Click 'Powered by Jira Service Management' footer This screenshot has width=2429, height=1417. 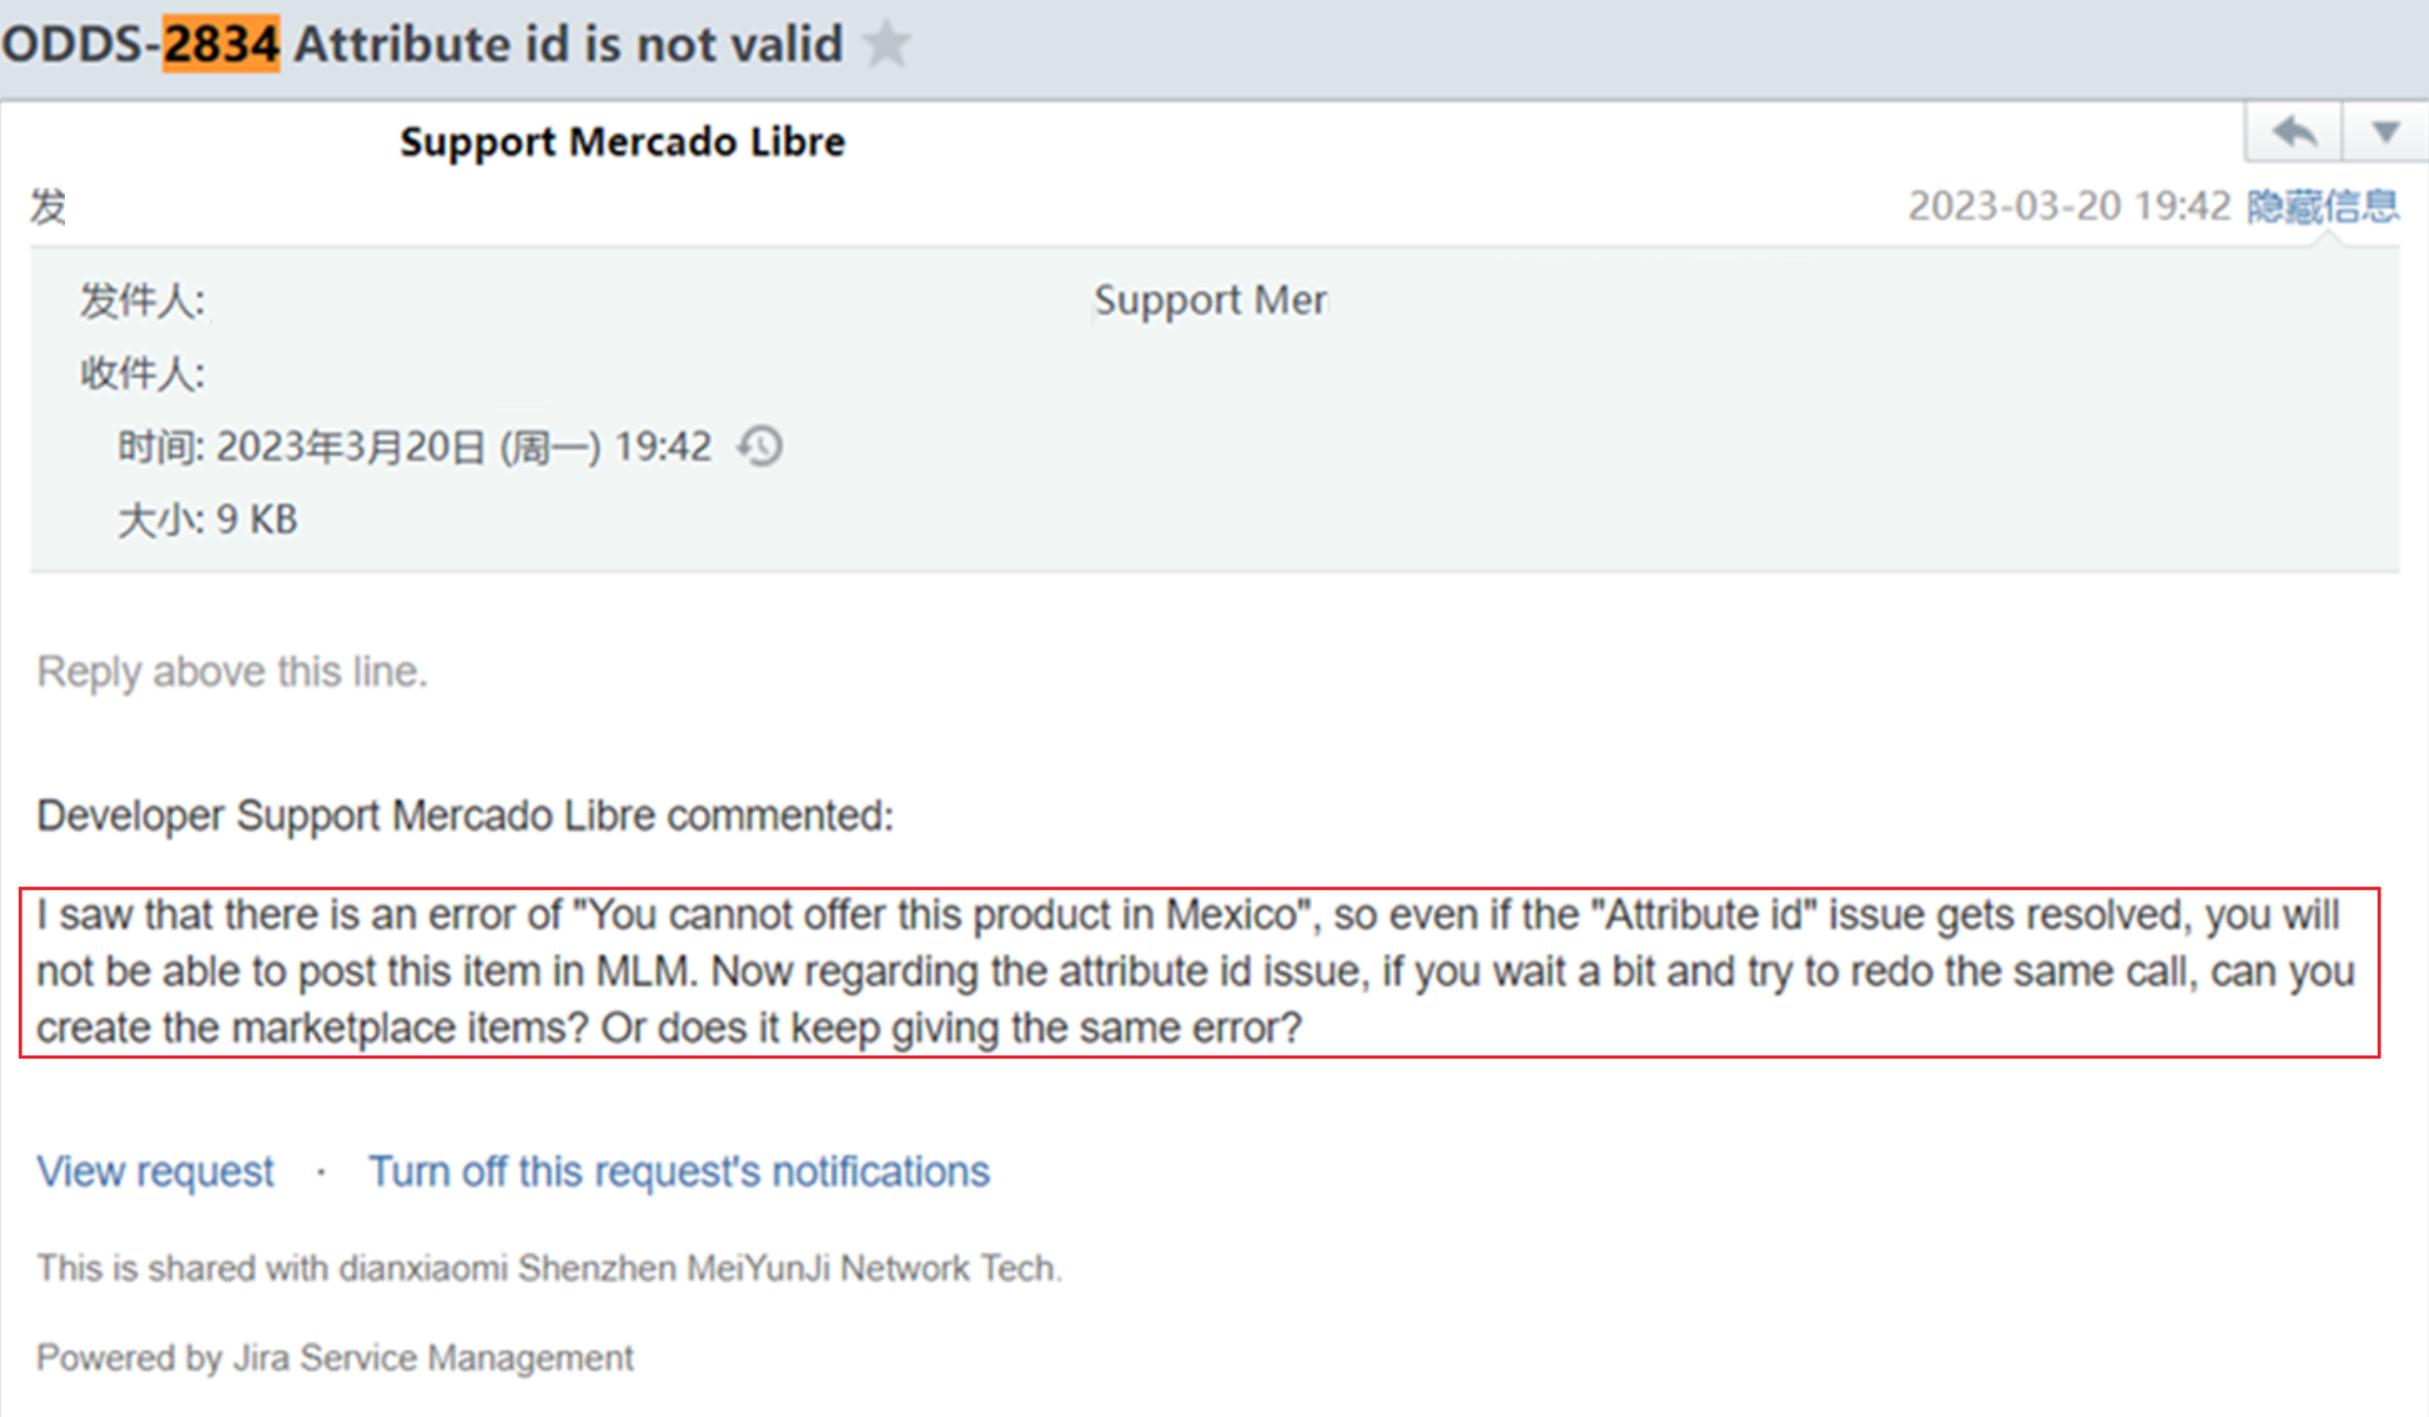pyautogui.click(x=335, y=1358)
